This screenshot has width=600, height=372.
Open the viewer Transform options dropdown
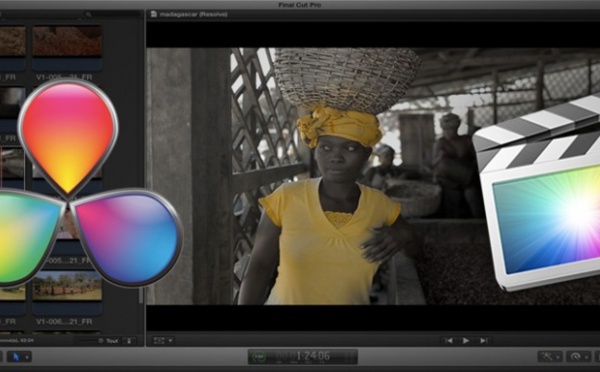tap(163, 340)
